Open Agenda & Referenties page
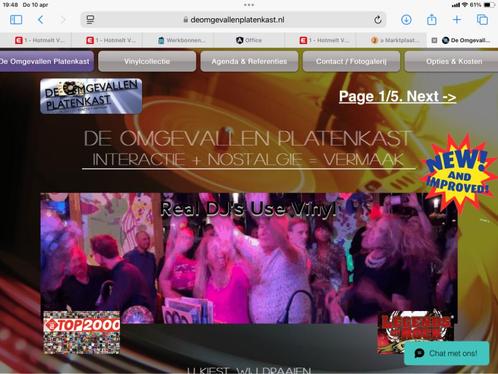This screenshot has height=374, width=498. (x=249, y=61)
